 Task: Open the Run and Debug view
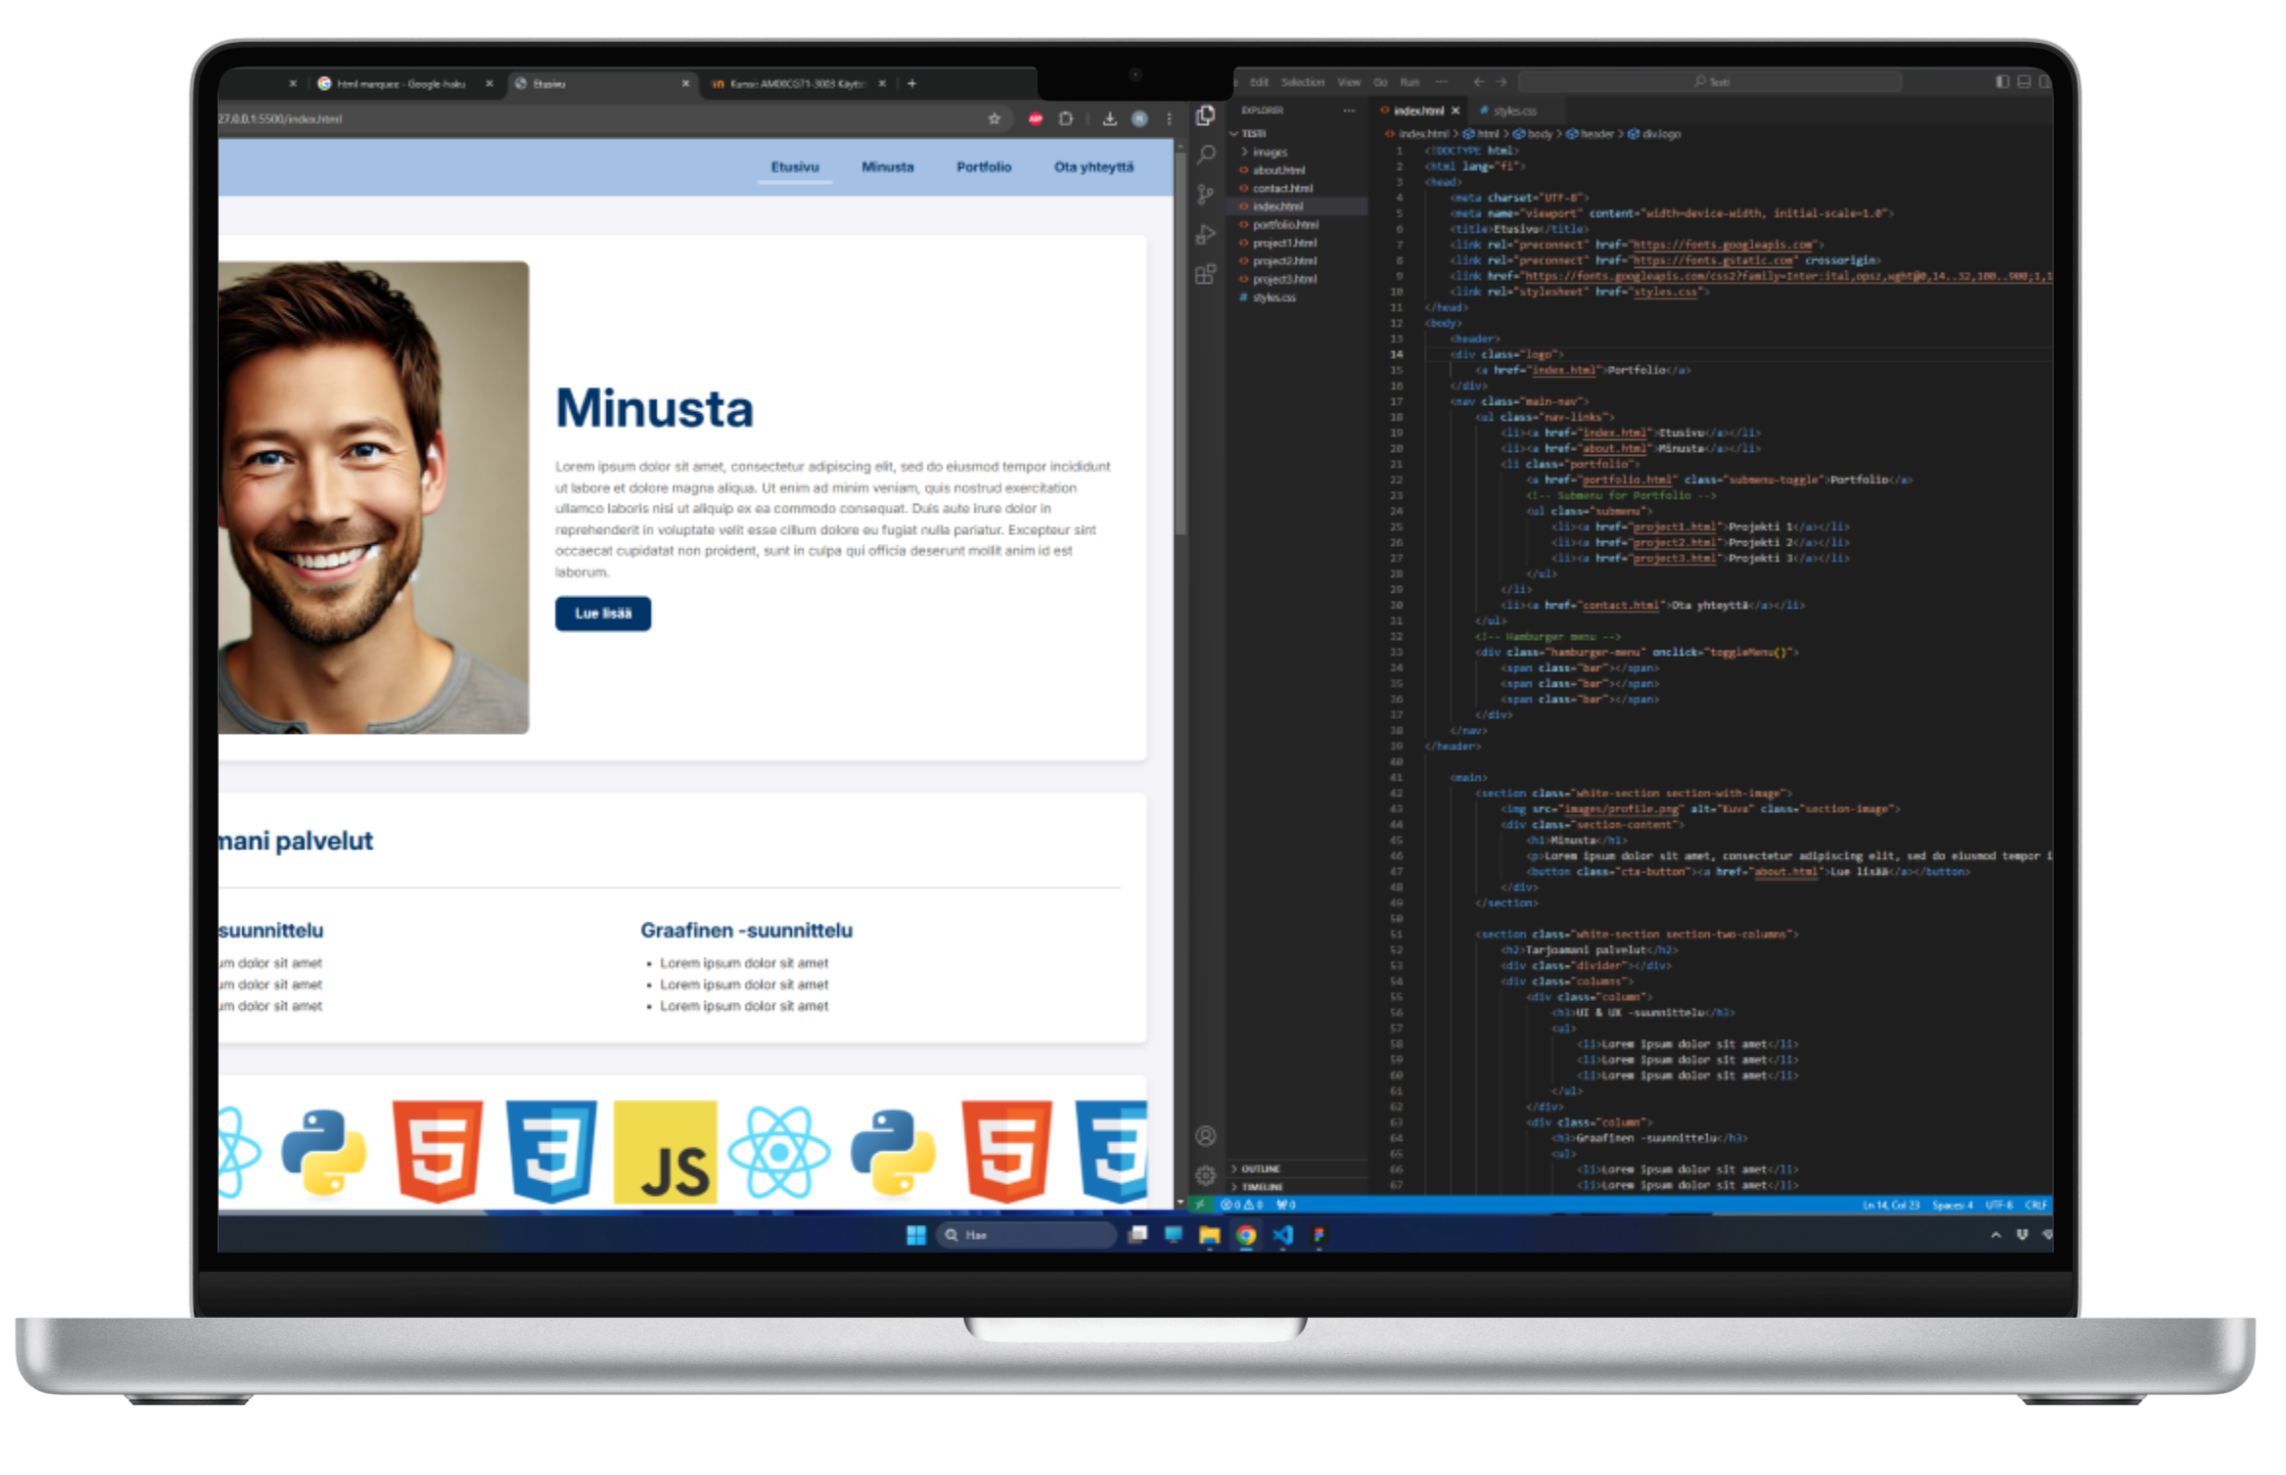[x=1205, y=235]
